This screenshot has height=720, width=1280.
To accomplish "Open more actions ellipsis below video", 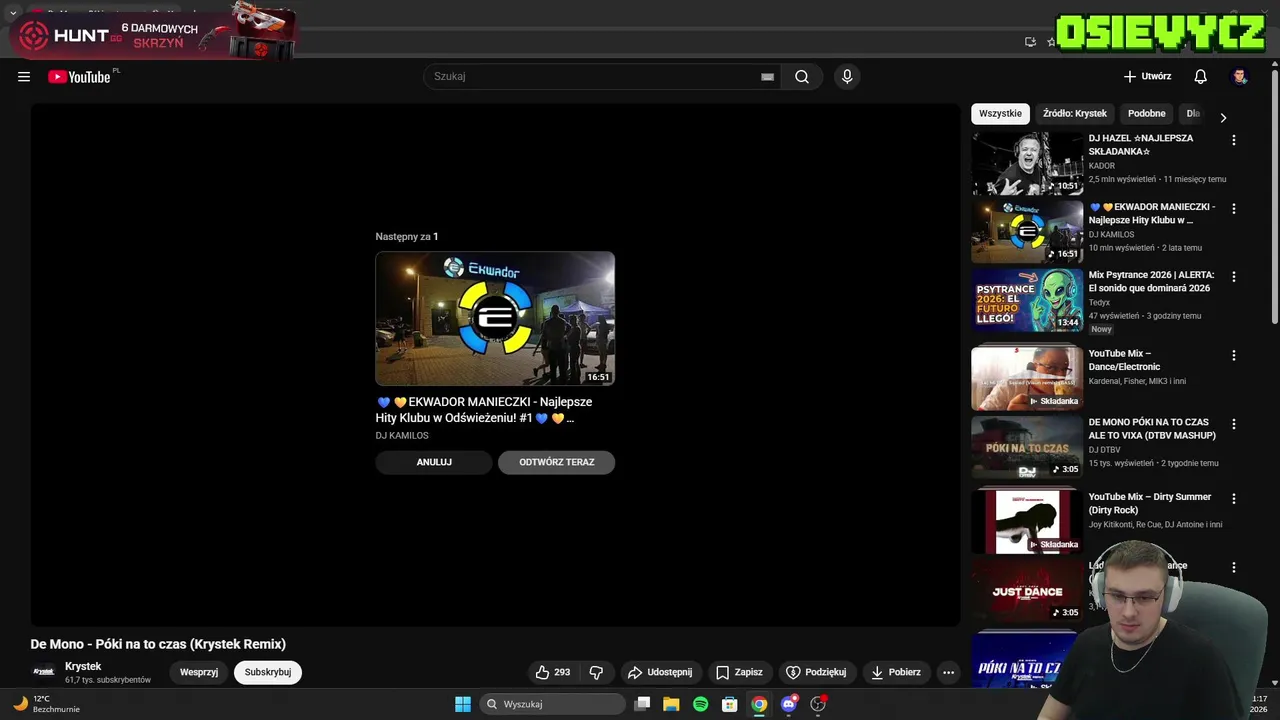I will (x=949, y=672).
